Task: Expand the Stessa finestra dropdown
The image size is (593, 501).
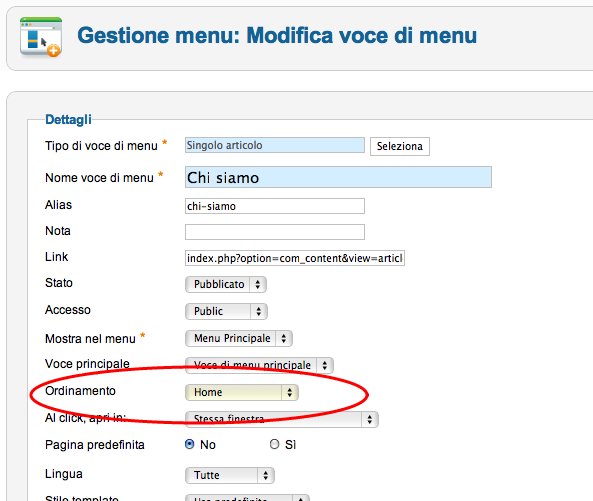Action: coord(282,419)
